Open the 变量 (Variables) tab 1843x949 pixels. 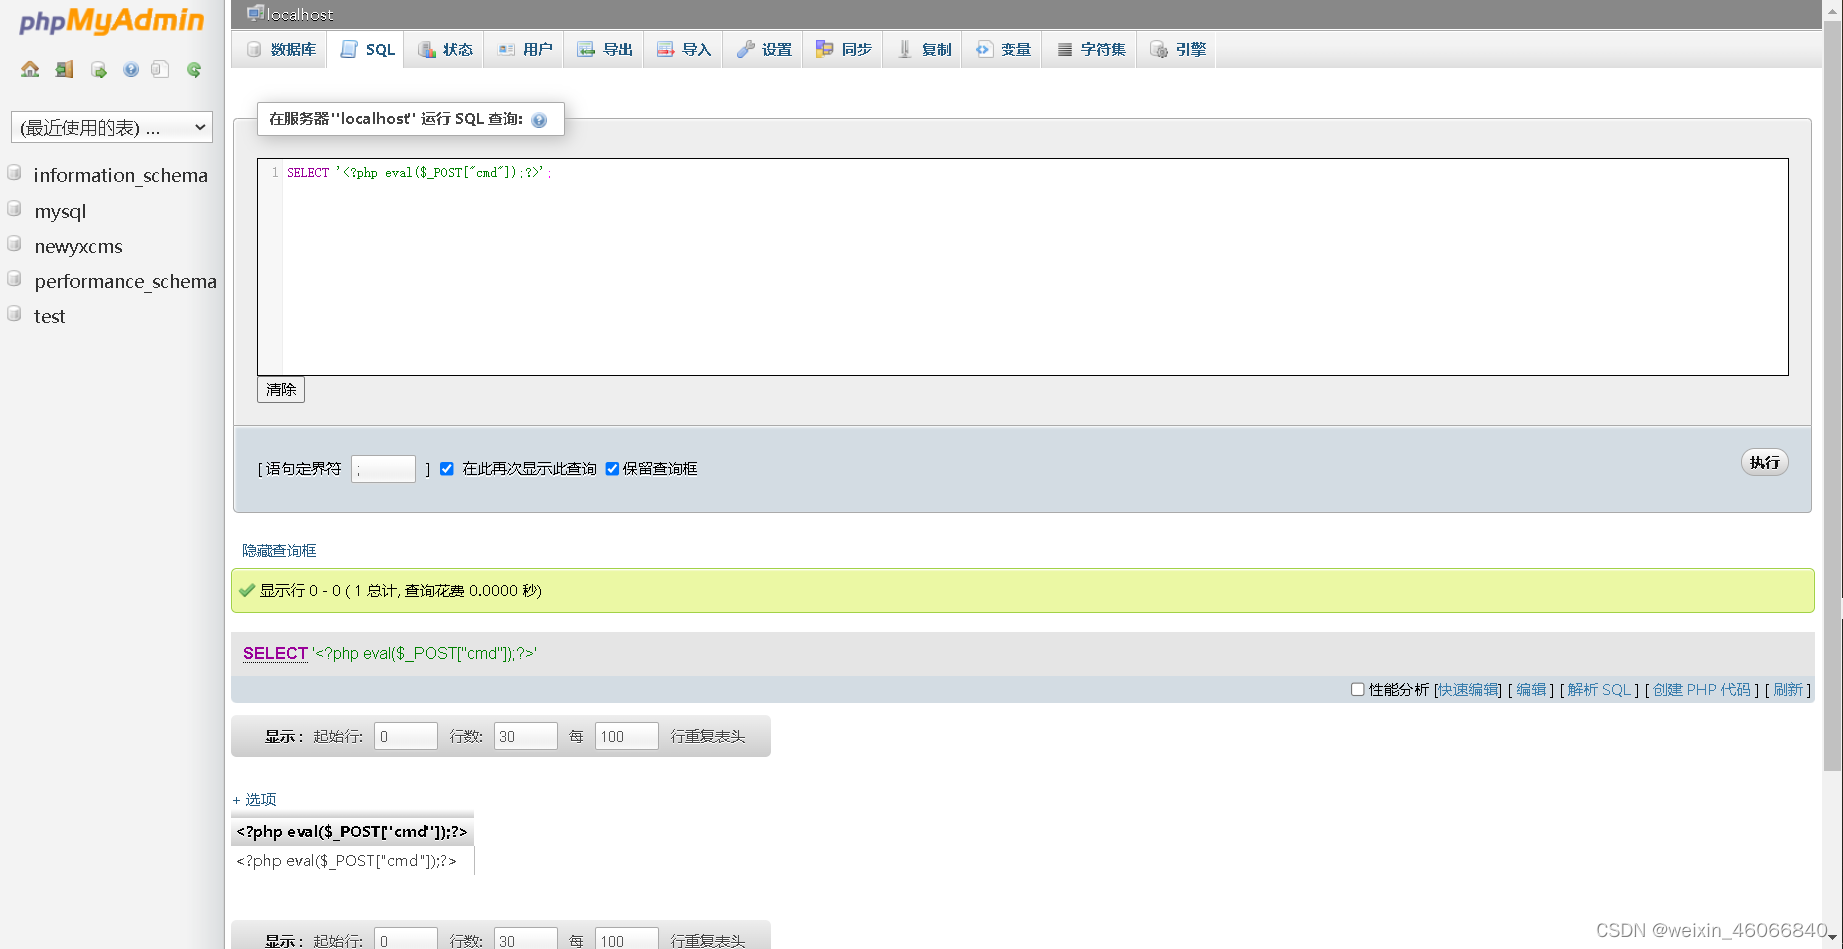(x=1002, y=49)
